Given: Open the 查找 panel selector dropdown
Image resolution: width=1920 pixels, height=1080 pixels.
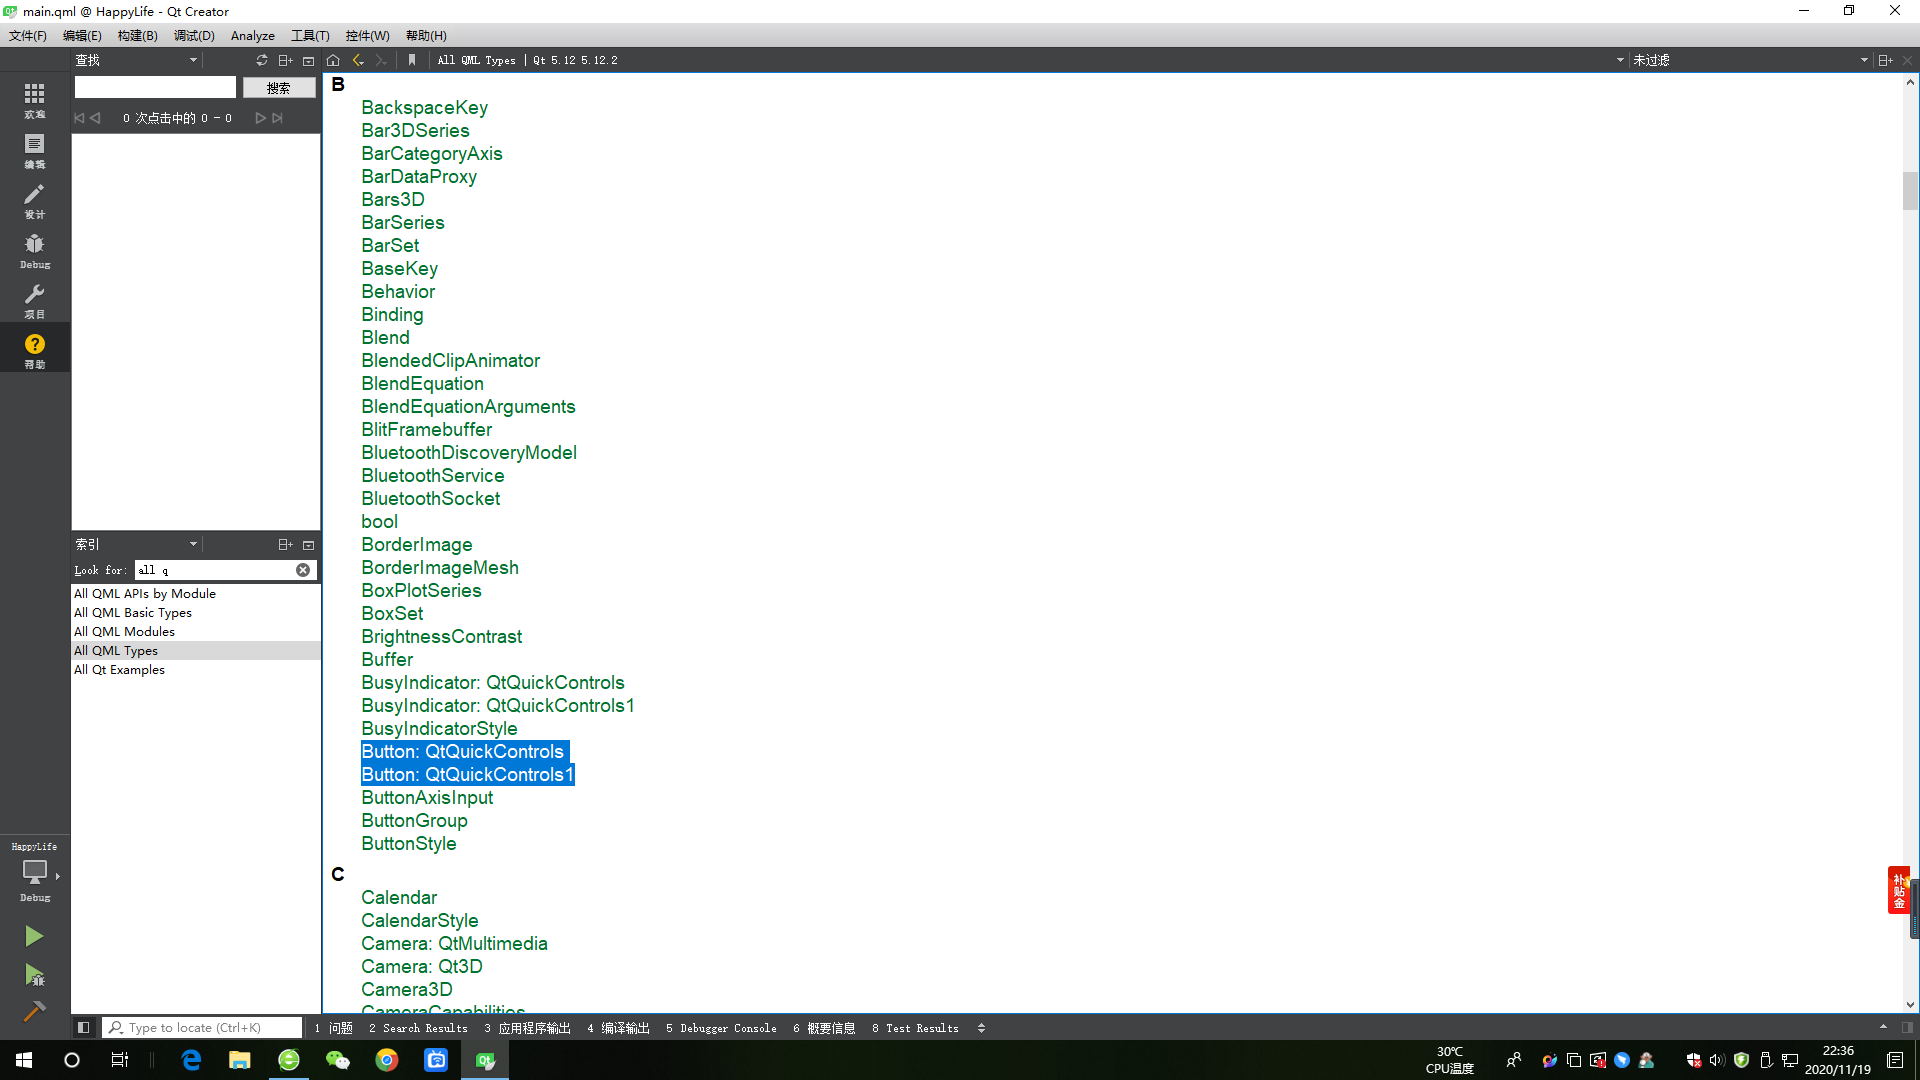Looking at the screenshot, I should pyautogui.click(x=193, y=60).
